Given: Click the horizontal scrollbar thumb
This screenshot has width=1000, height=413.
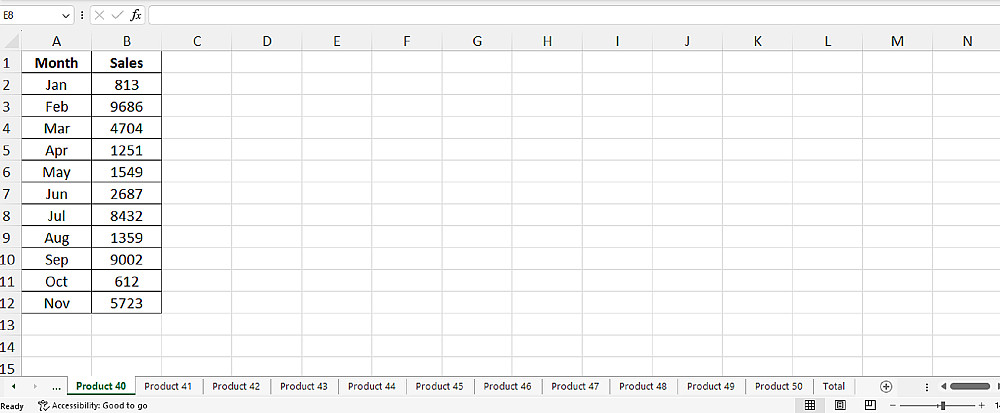Looking at the screenshot, I should [970, 386].
